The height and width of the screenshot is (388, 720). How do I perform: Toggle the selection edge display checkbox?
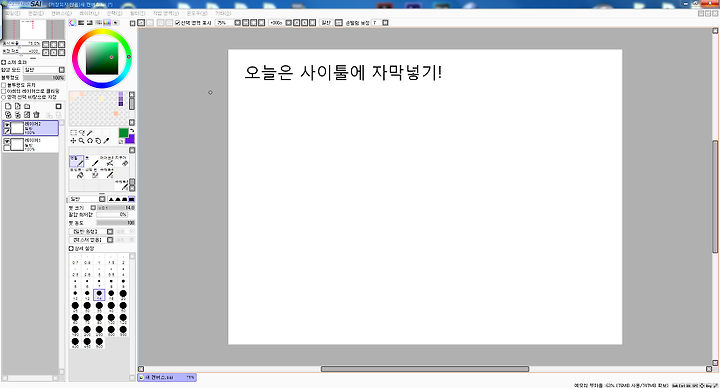pyautogui.click(x=178, y=22)
